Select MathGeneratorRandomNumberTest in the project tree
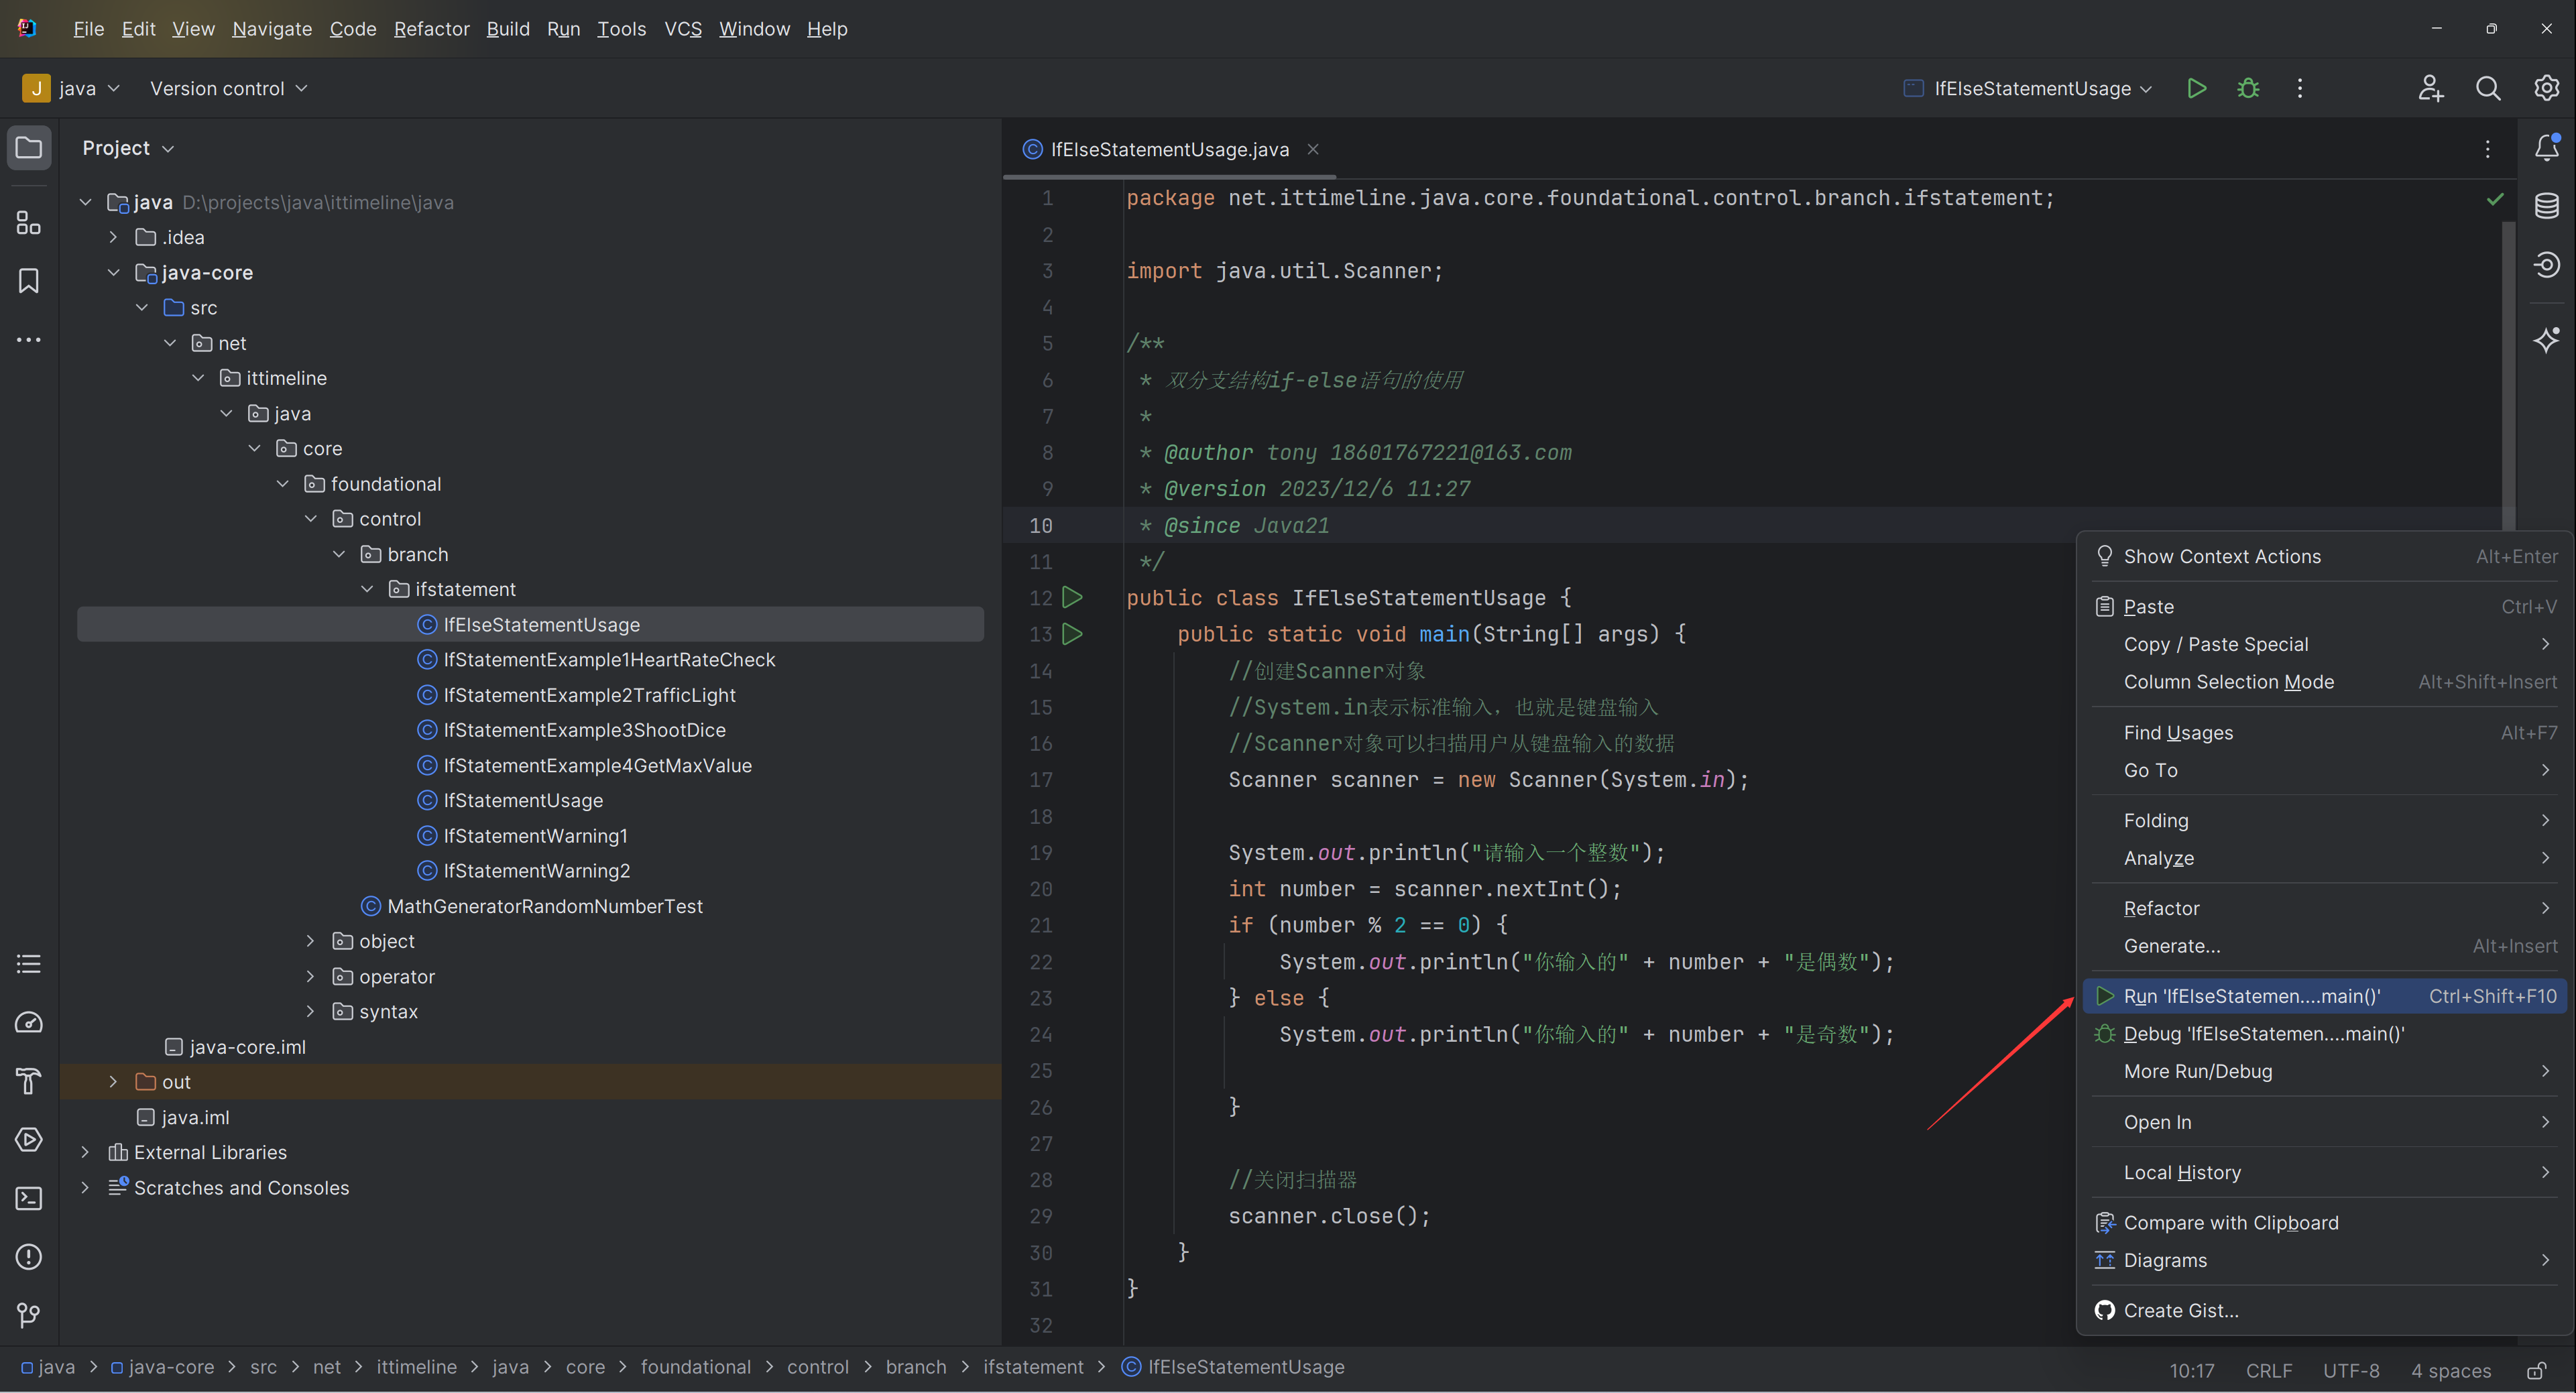 tap(544, 906)
